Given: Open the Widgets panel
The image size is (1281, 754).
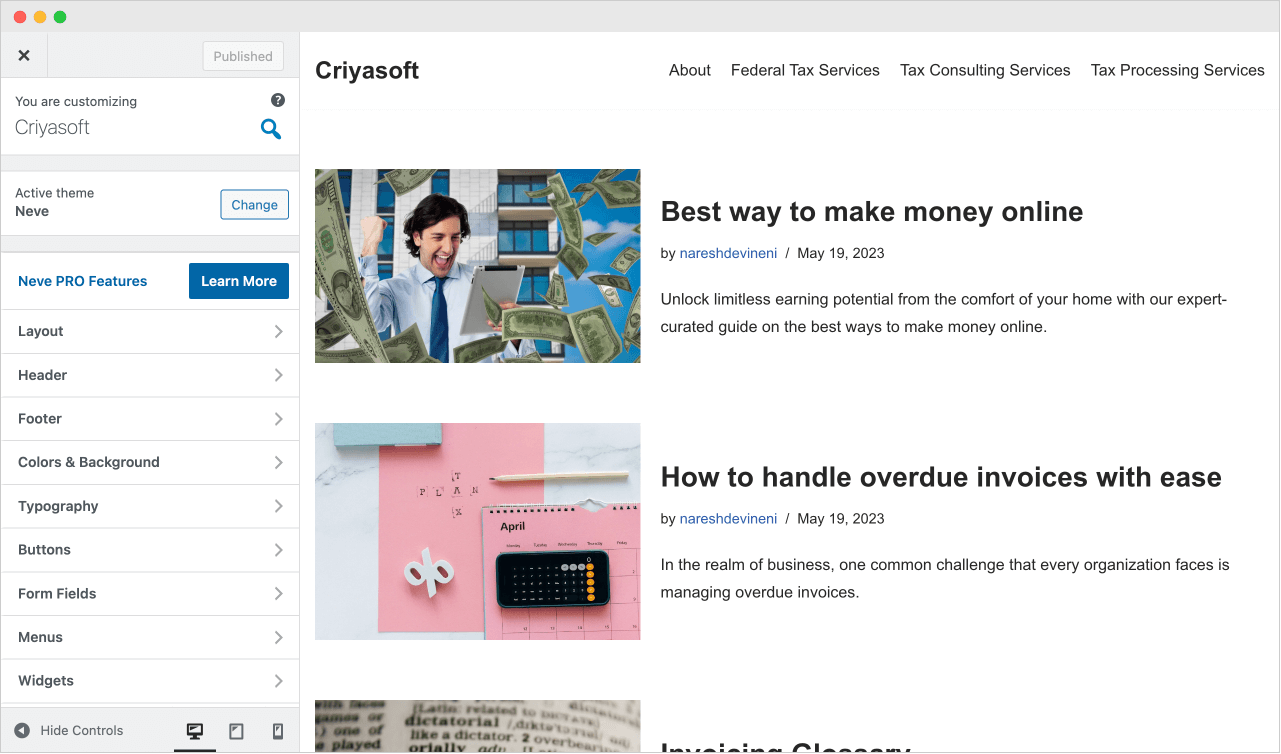Looking at the screenshot, I should 150,681.
